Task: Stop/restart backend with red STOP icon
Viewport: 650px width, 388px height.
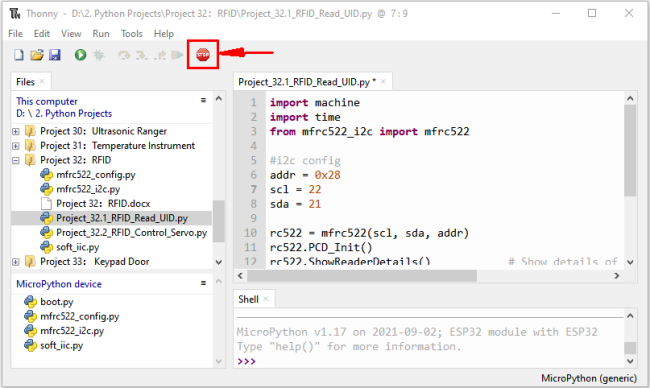Action: tap(203, 54)
